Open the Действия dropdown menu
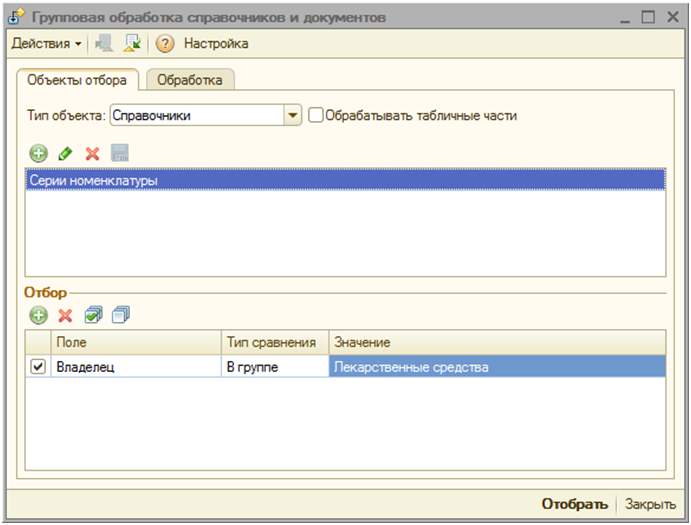Viewport: 691px width, 525px height. [46, 44]
